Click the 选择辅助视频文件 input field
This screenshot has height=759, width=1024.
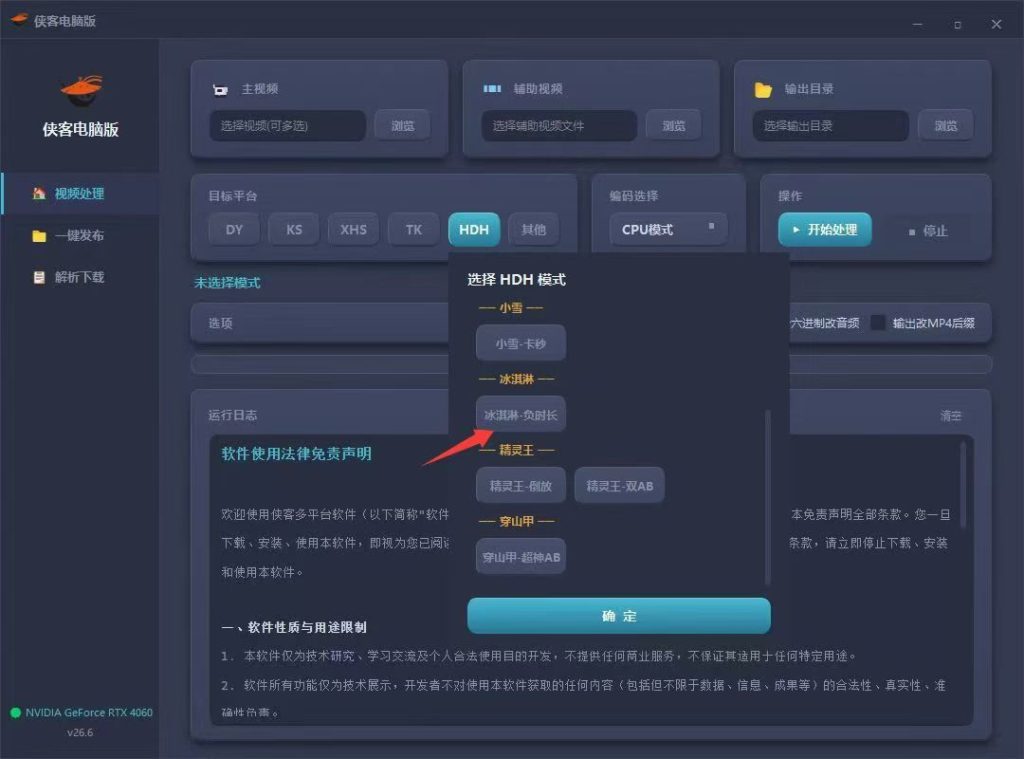[x=559, y=125]
